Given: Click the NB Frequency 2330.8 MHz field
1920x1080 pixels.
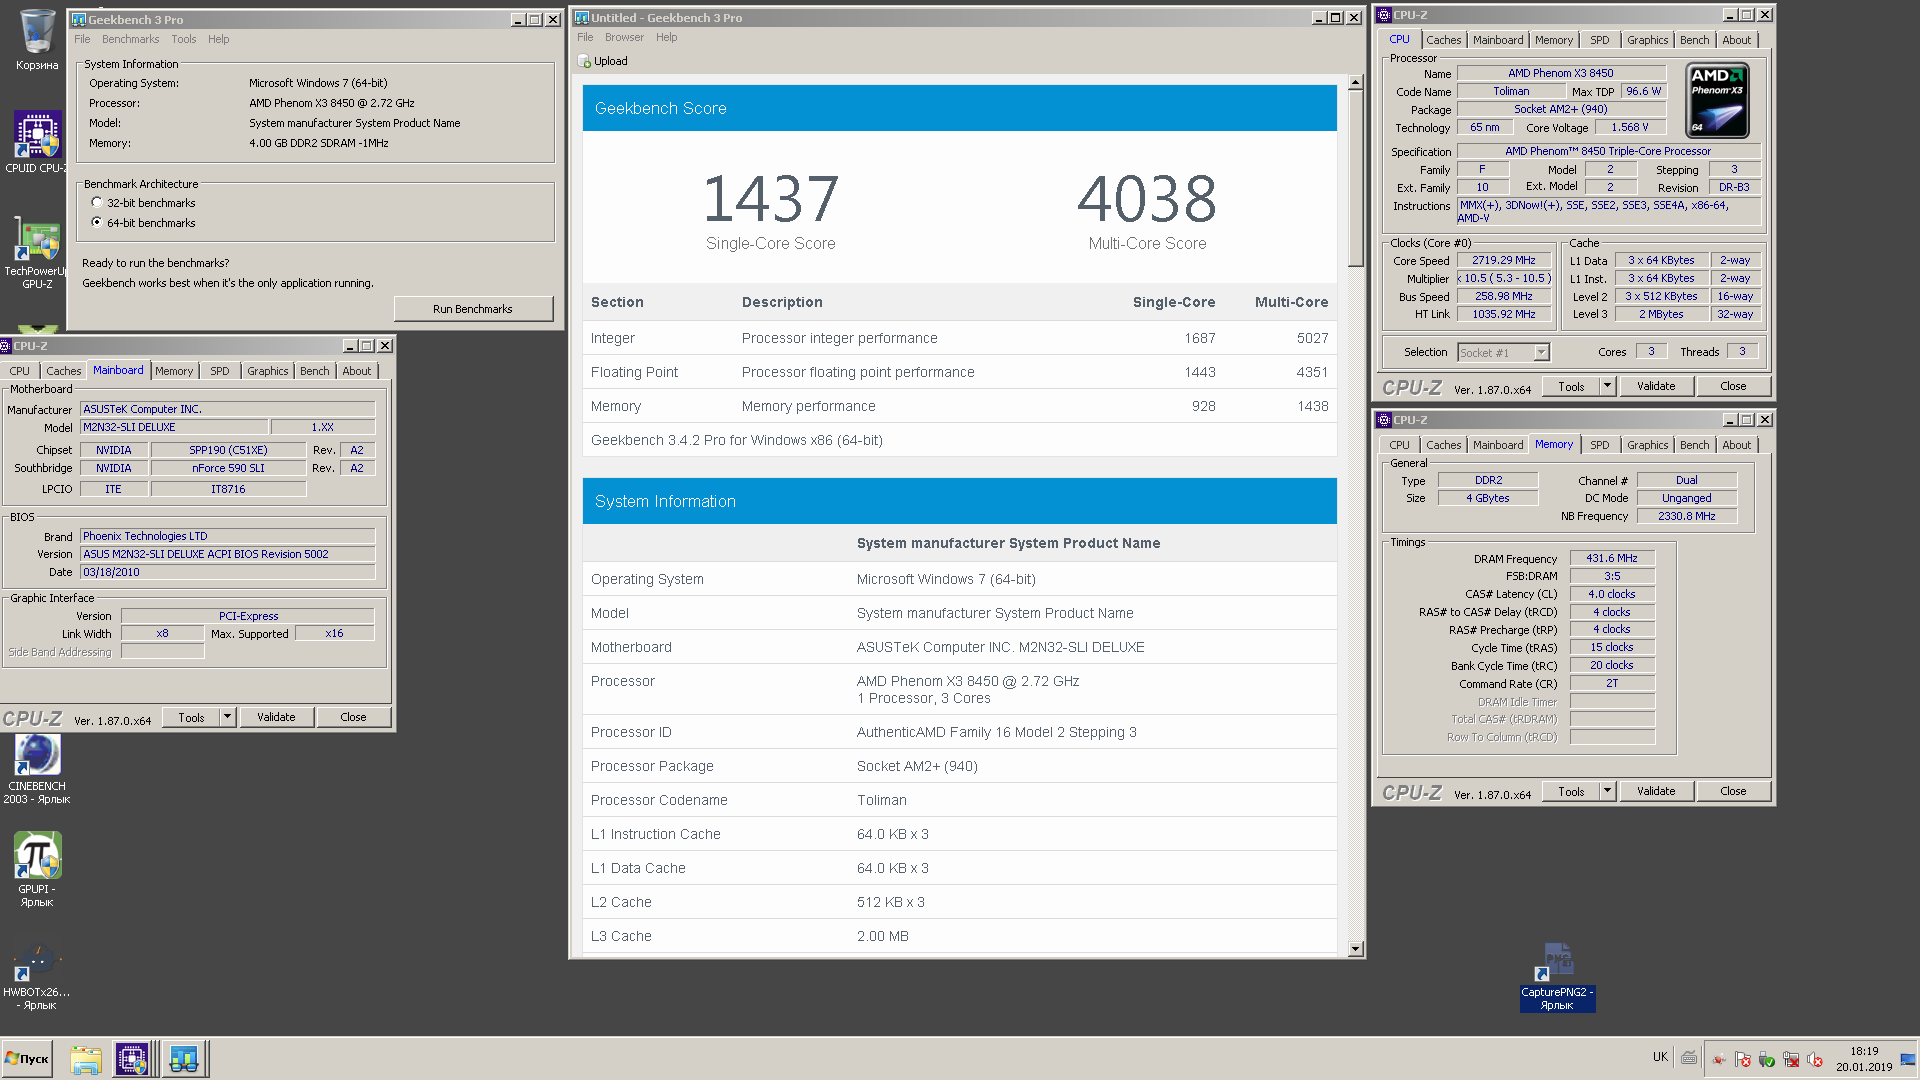Looking at the screenshot, I should 1686,516.
